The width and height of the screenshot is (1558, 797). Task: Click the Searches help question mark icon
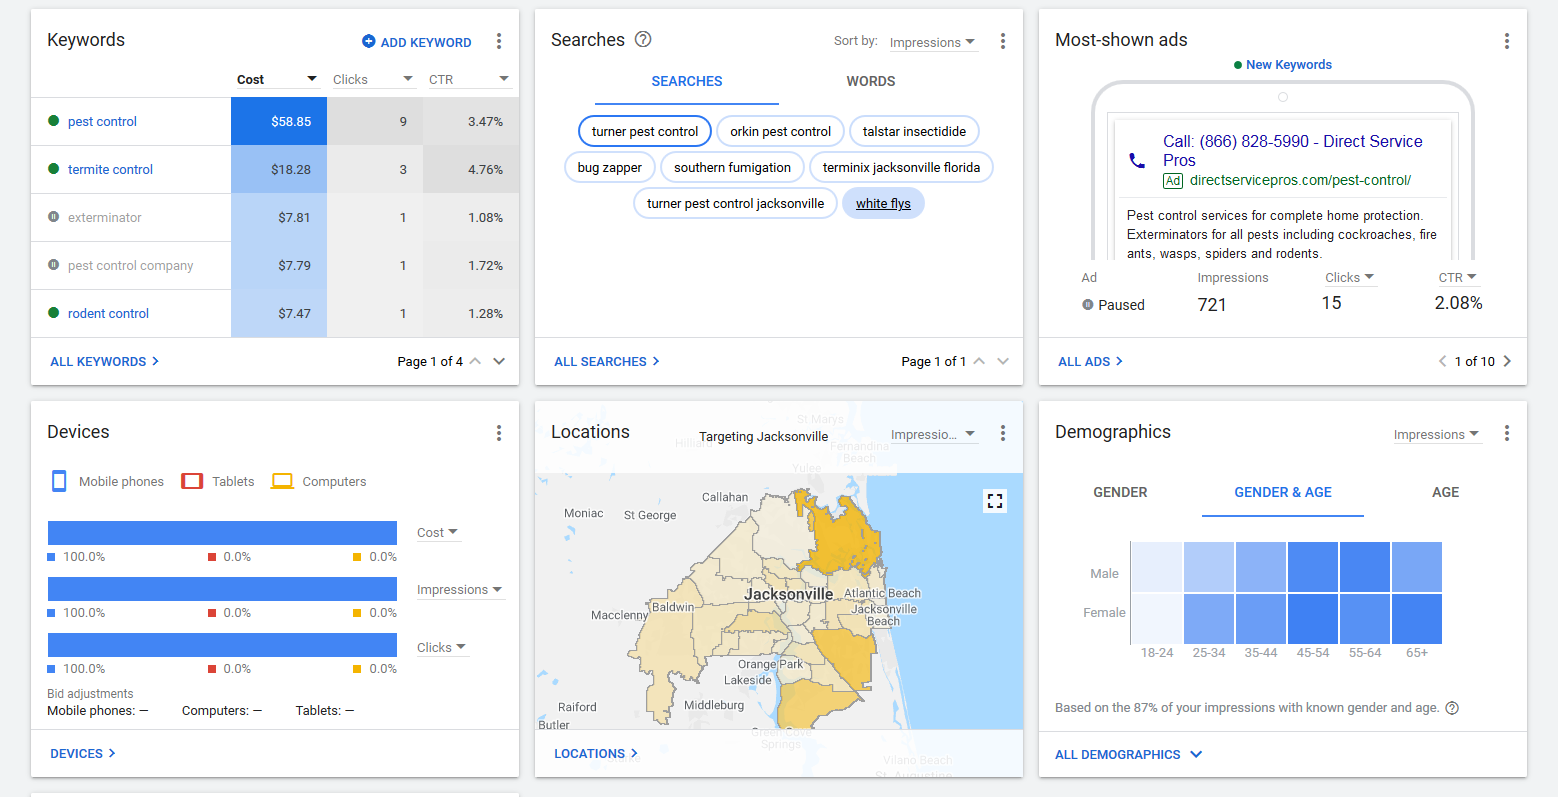[643, 40]
